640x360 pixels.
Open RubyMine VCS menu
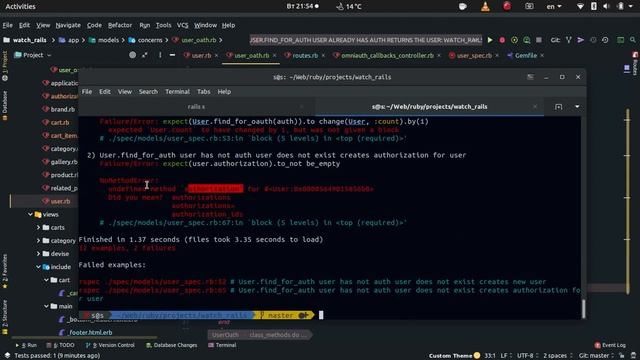(x=182, y=25)
